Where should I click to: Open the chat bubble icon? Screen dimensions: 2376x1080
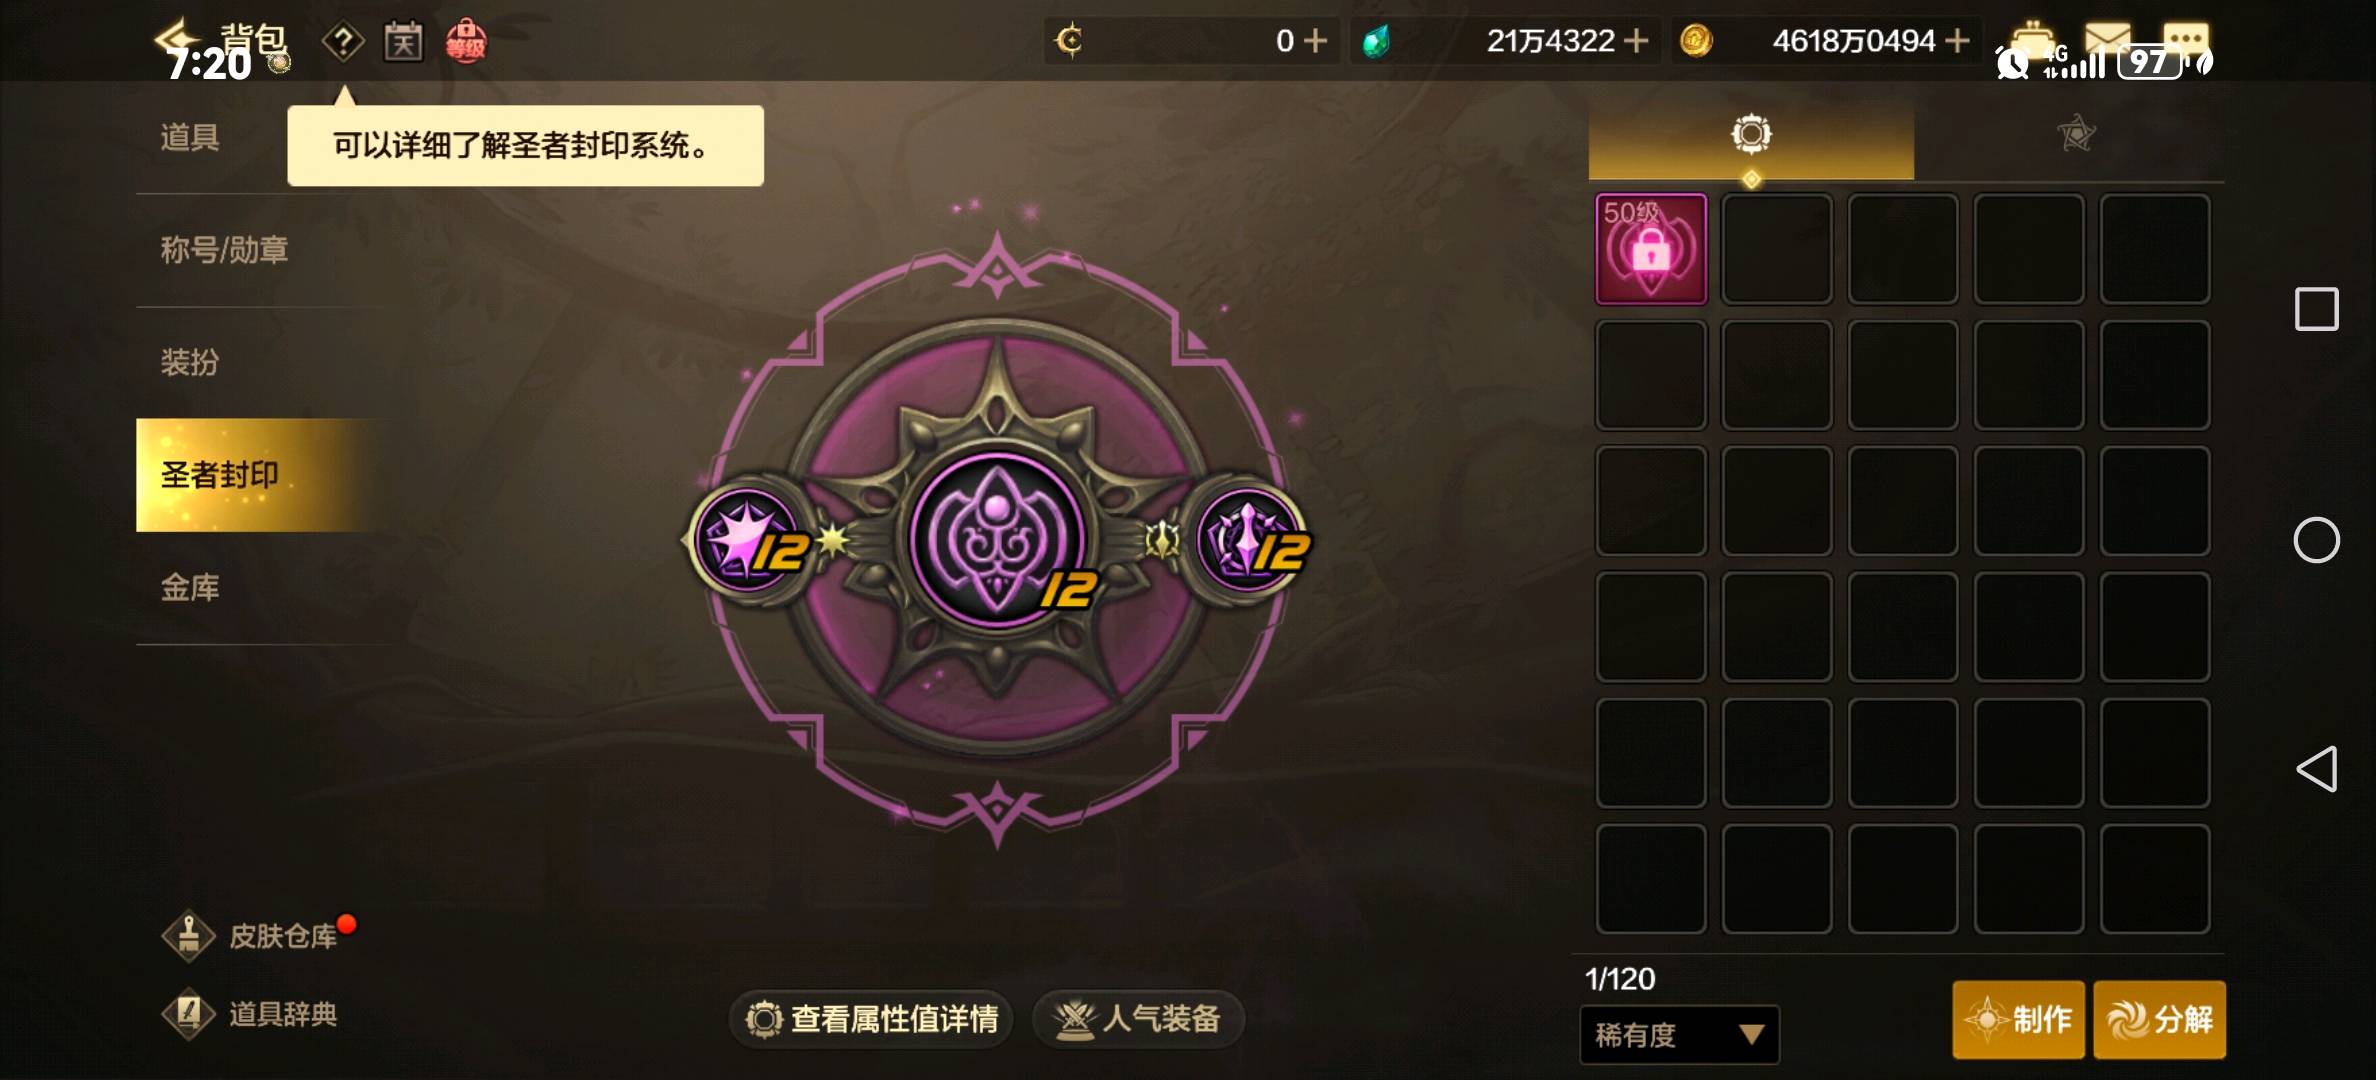point(2186,38)
